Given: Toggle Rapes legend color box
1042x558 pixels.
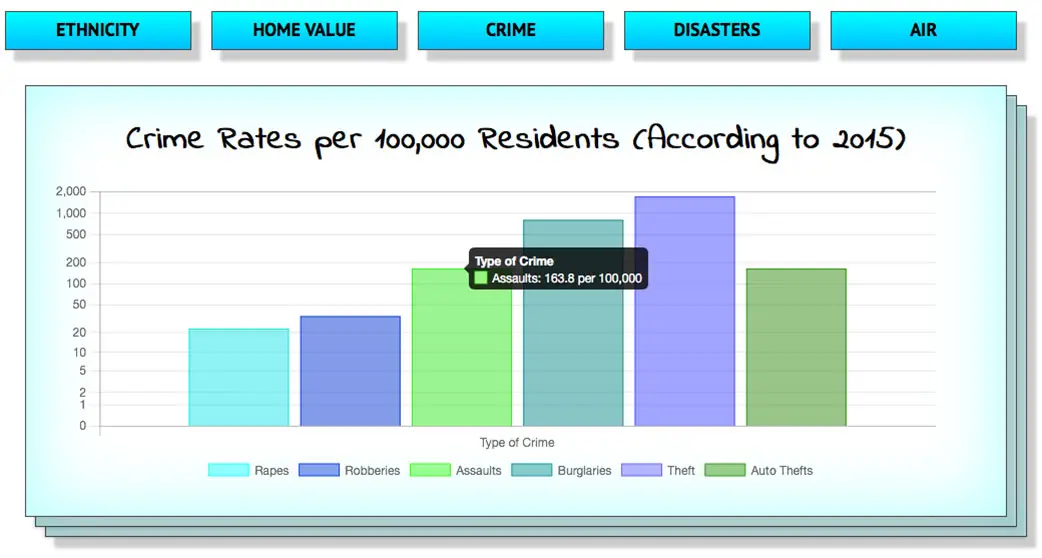Looking at the screenshot, I should [228, 470].
